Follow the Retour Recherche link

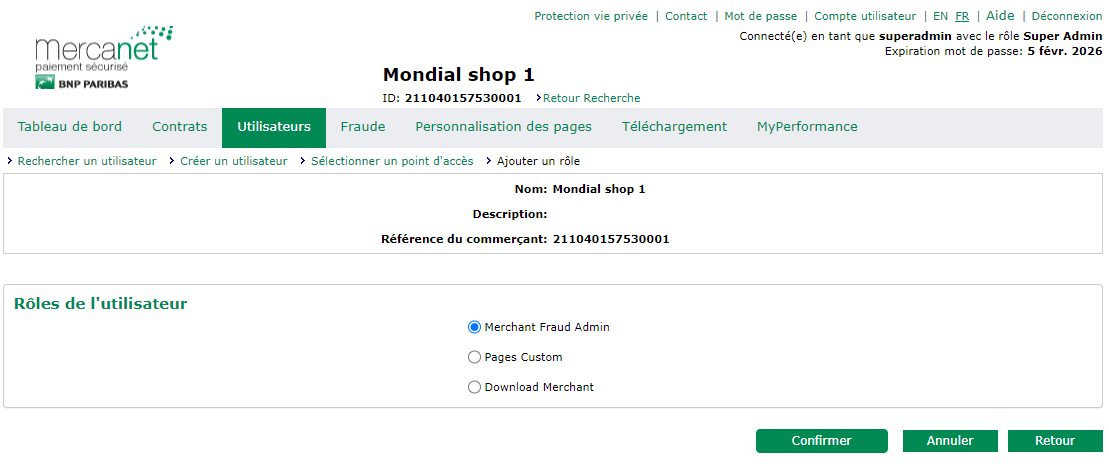[591, 98]
